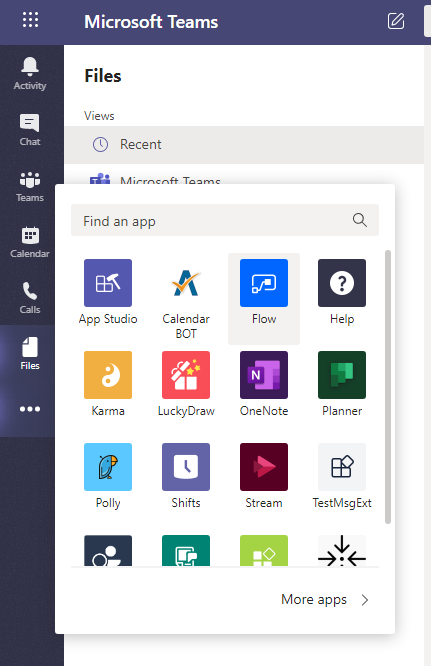Click the Microsoft Teams title
This screenshot has width=431, height=666.
click(151, 22)
